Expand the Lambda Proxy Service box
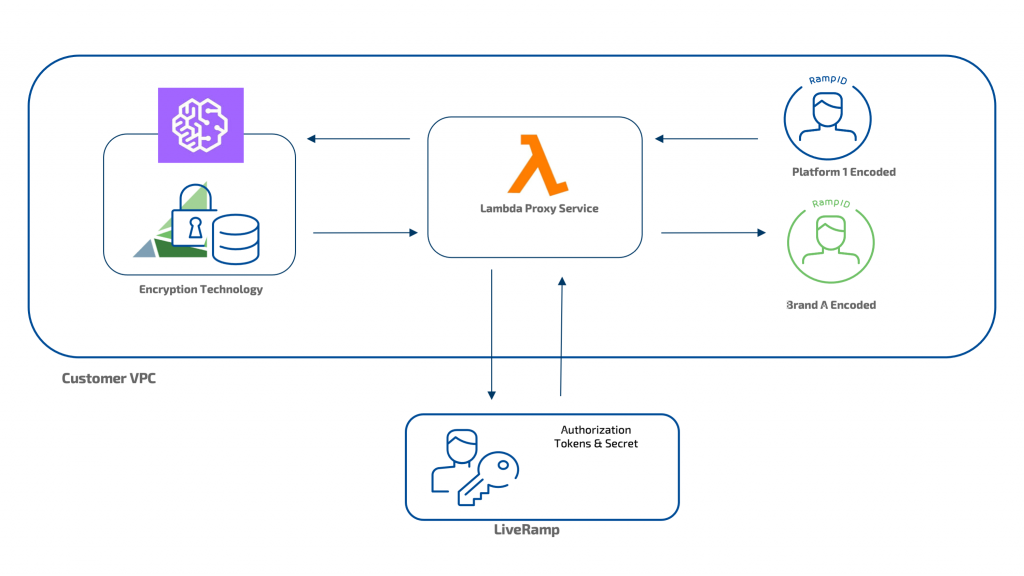Screen dimensions: 1024x576 pyautogui.click(x=534, y=188)
